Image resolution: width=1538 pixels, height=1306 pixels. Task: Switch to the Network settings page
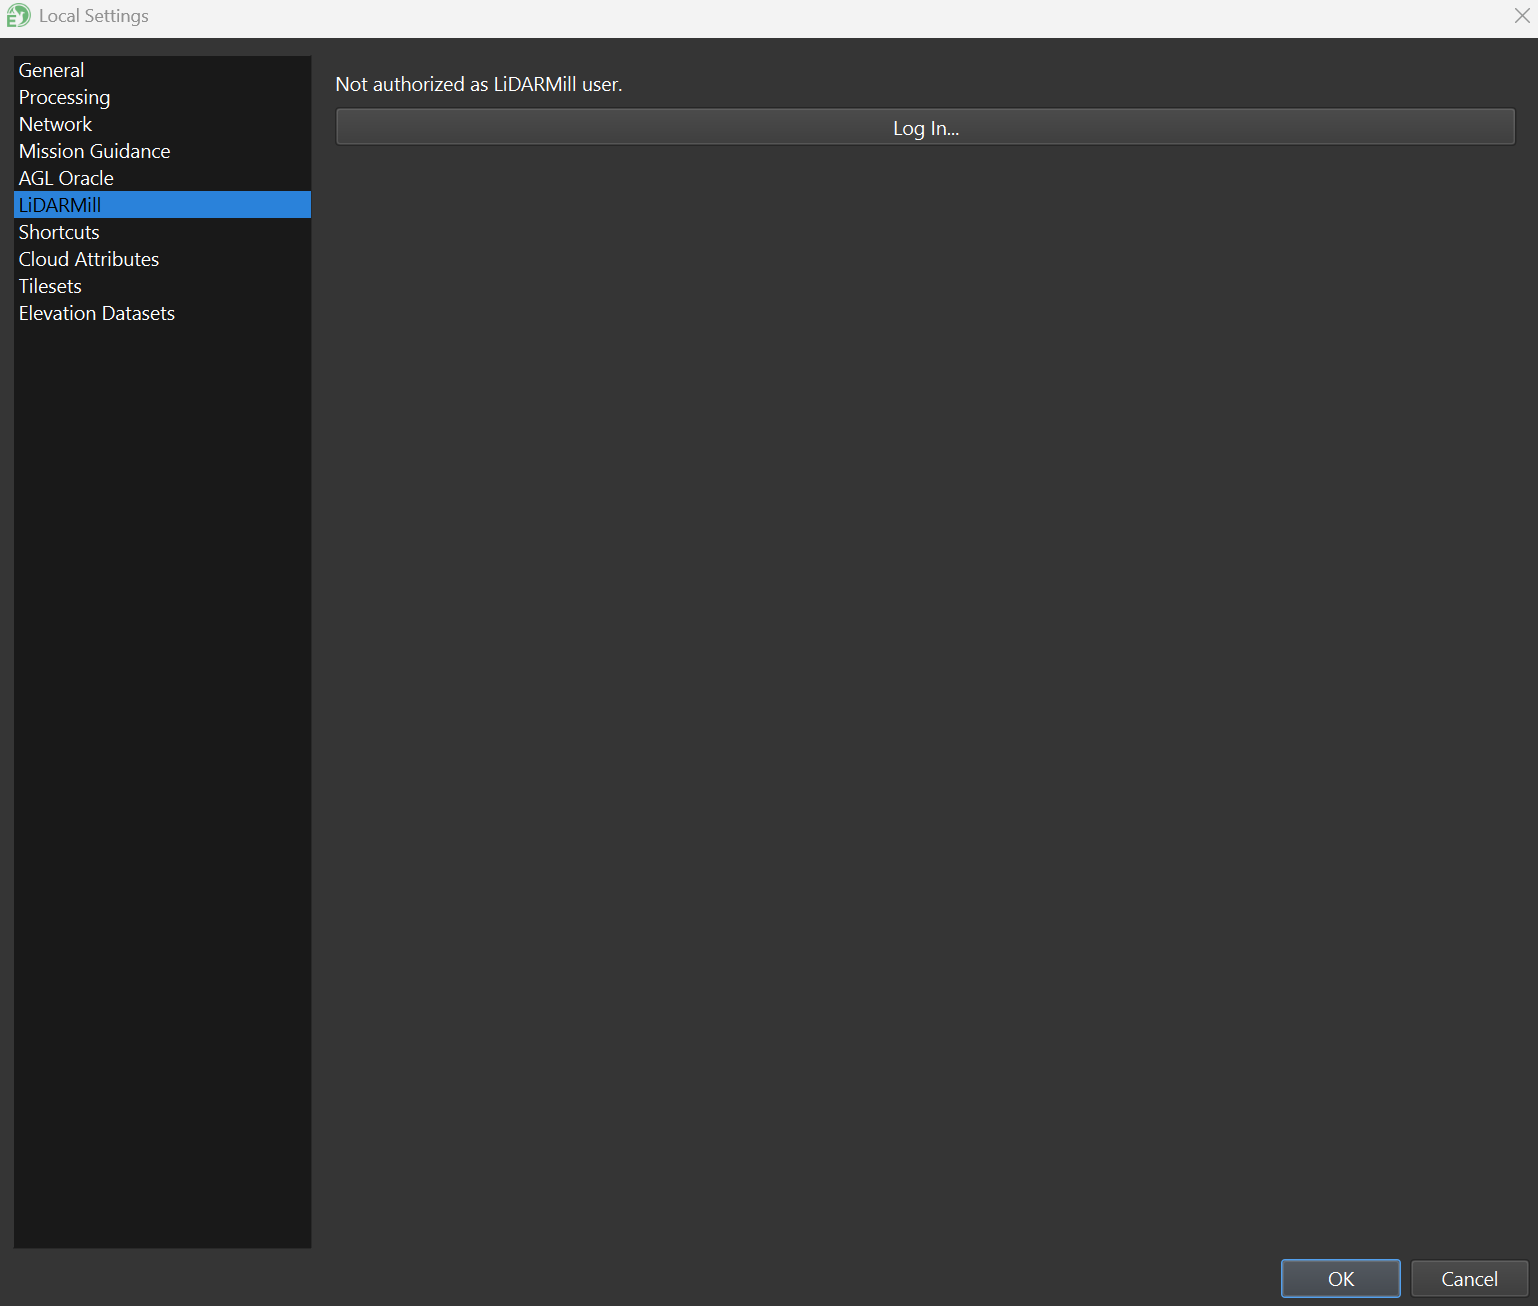coord(56,124)
